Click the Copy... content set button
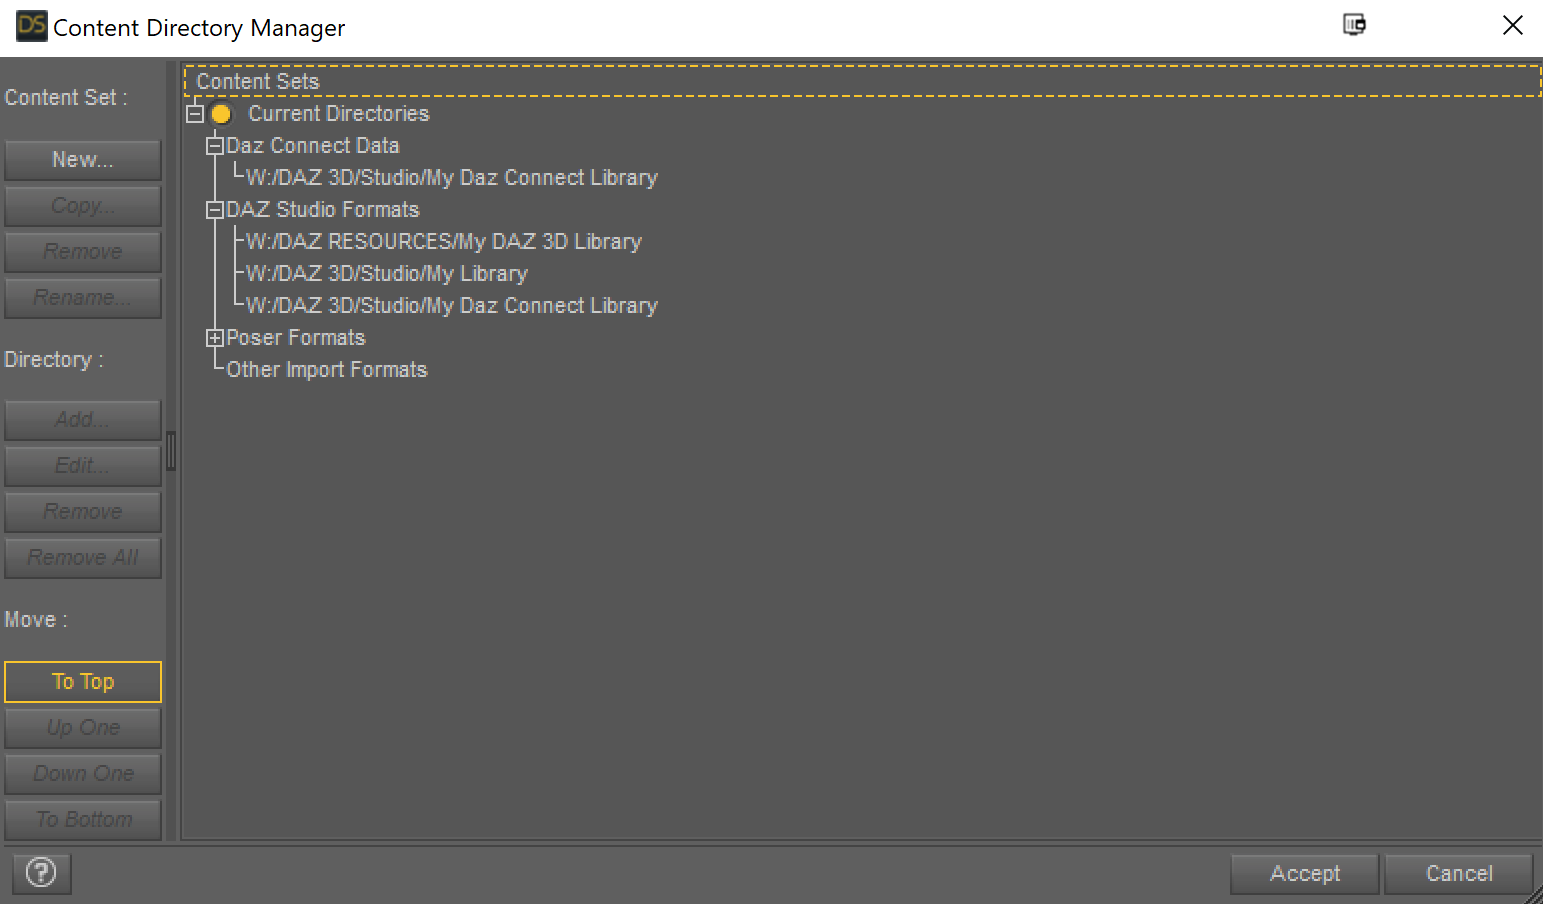Screen dimensions: 1543x904 tap(83, 206)
